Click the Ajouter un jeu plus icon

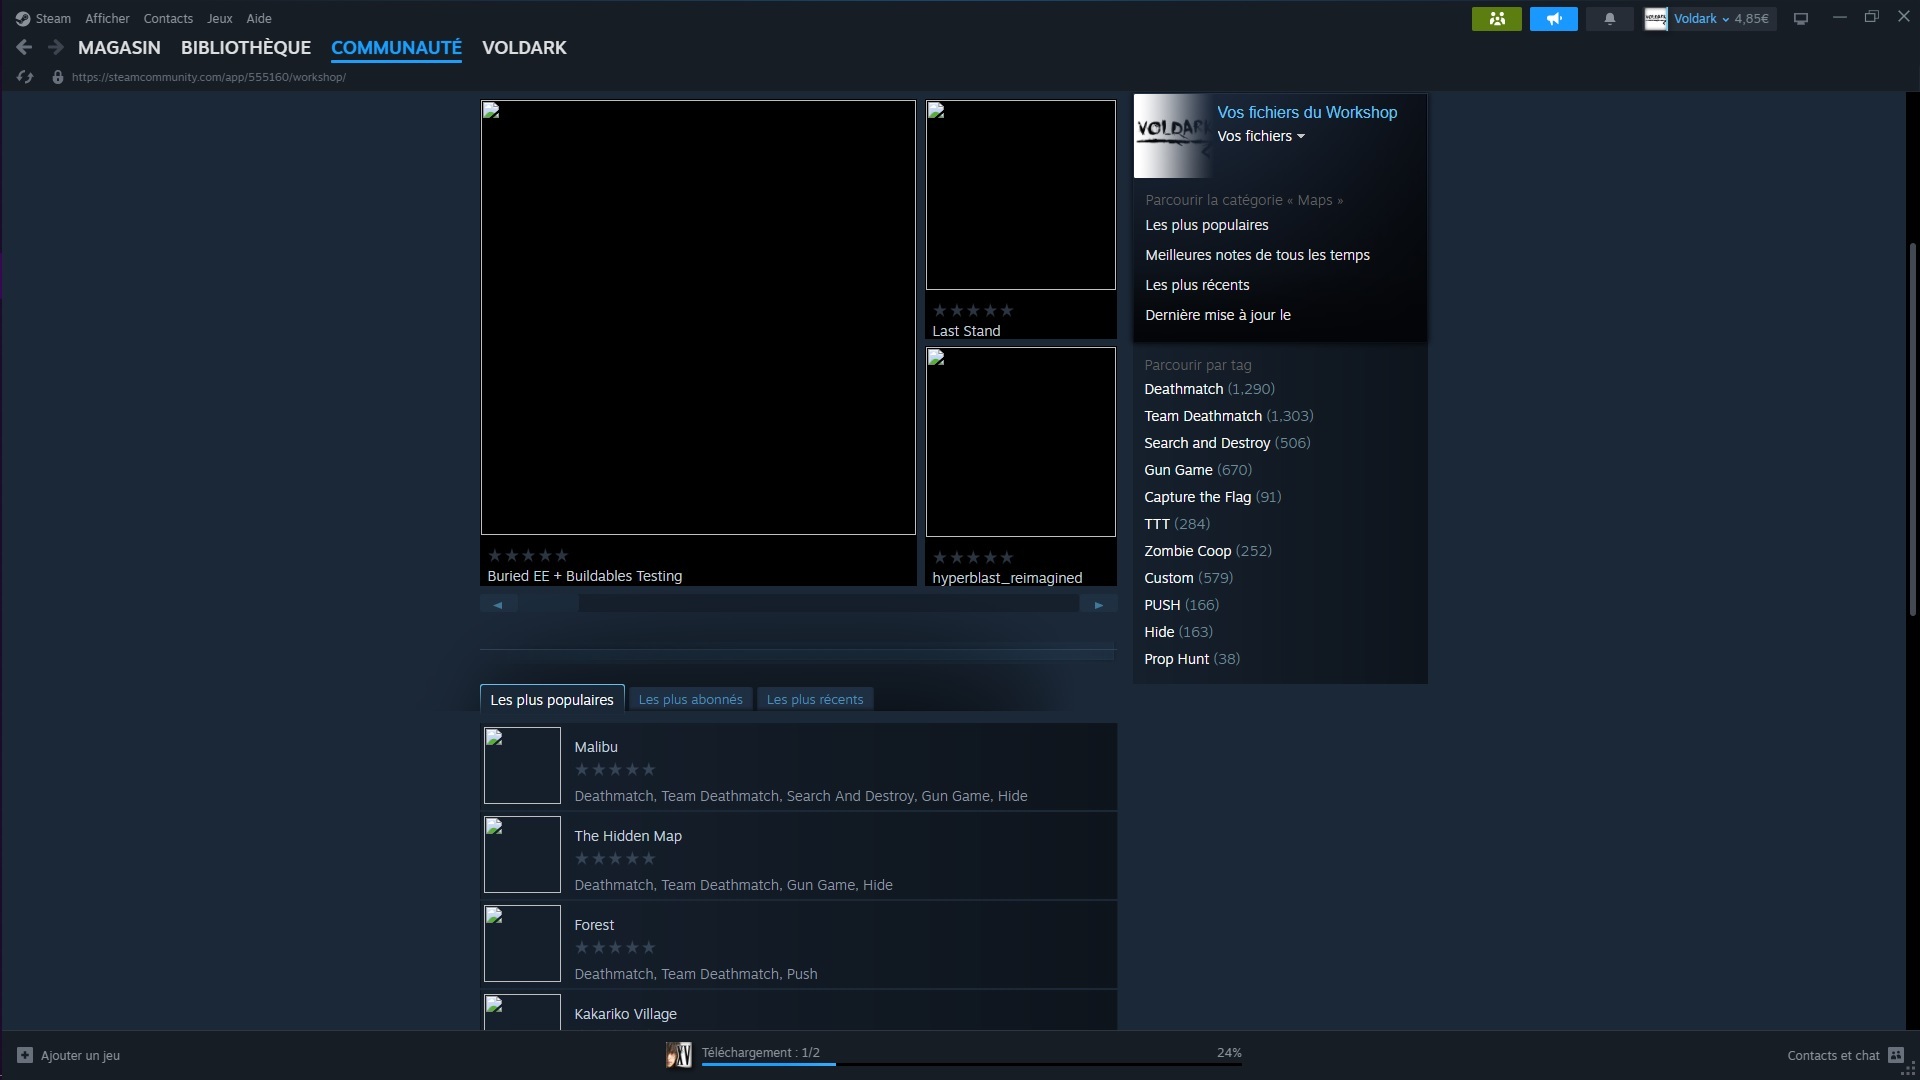25,1055
